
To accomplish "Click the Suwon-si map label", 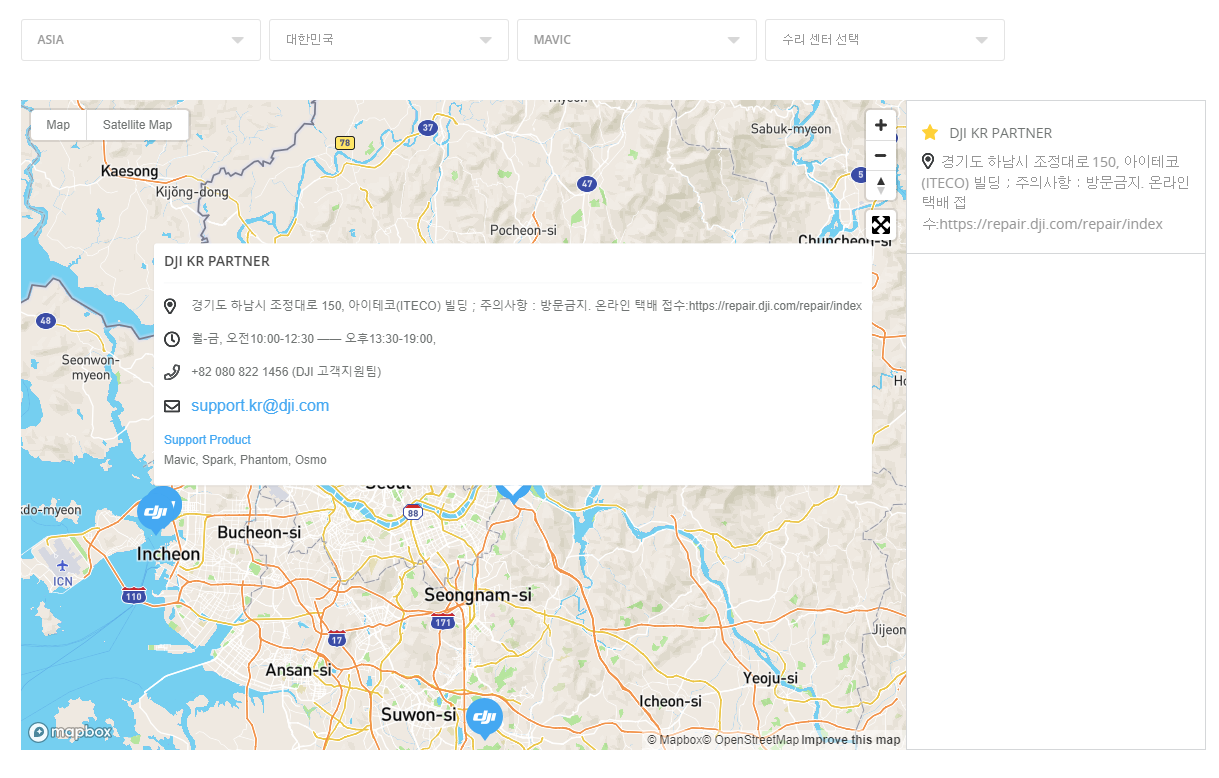I will [419, 715].
